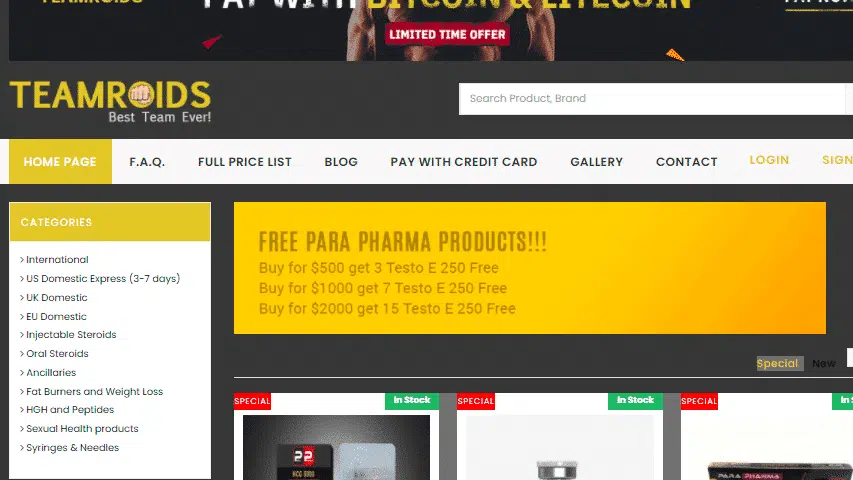The height and width of the screenshot is (480, 853).
Task: Click the Search Product, Brand field
Action: point(653,99)
